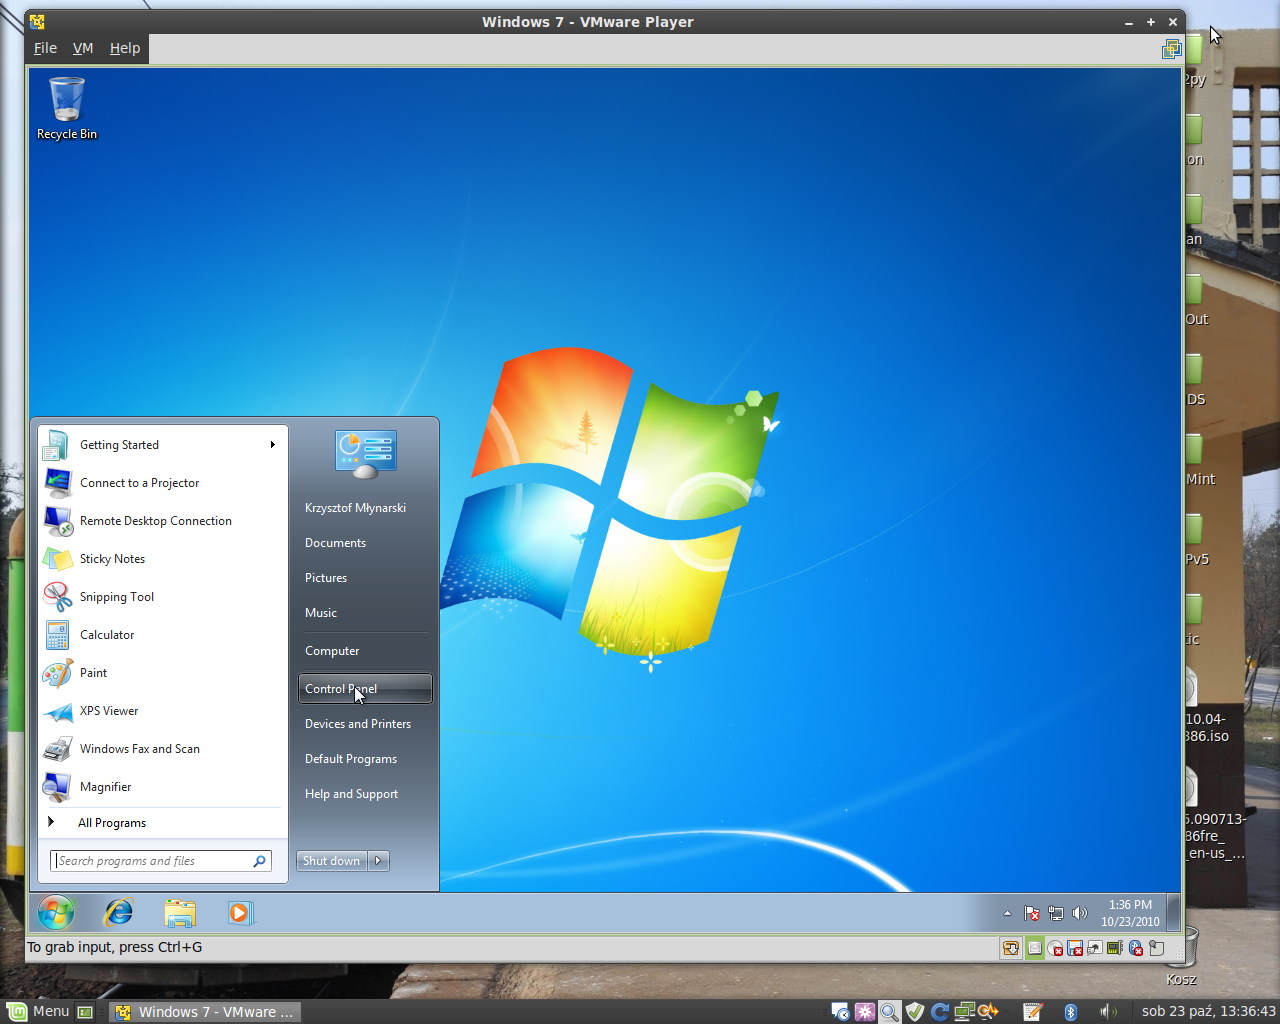The height and width of the screenshot is (1024, 1280).
Task: Launch Windows Media Player from the taskbar
Action: pyautogui.click(x=240, y=912)
